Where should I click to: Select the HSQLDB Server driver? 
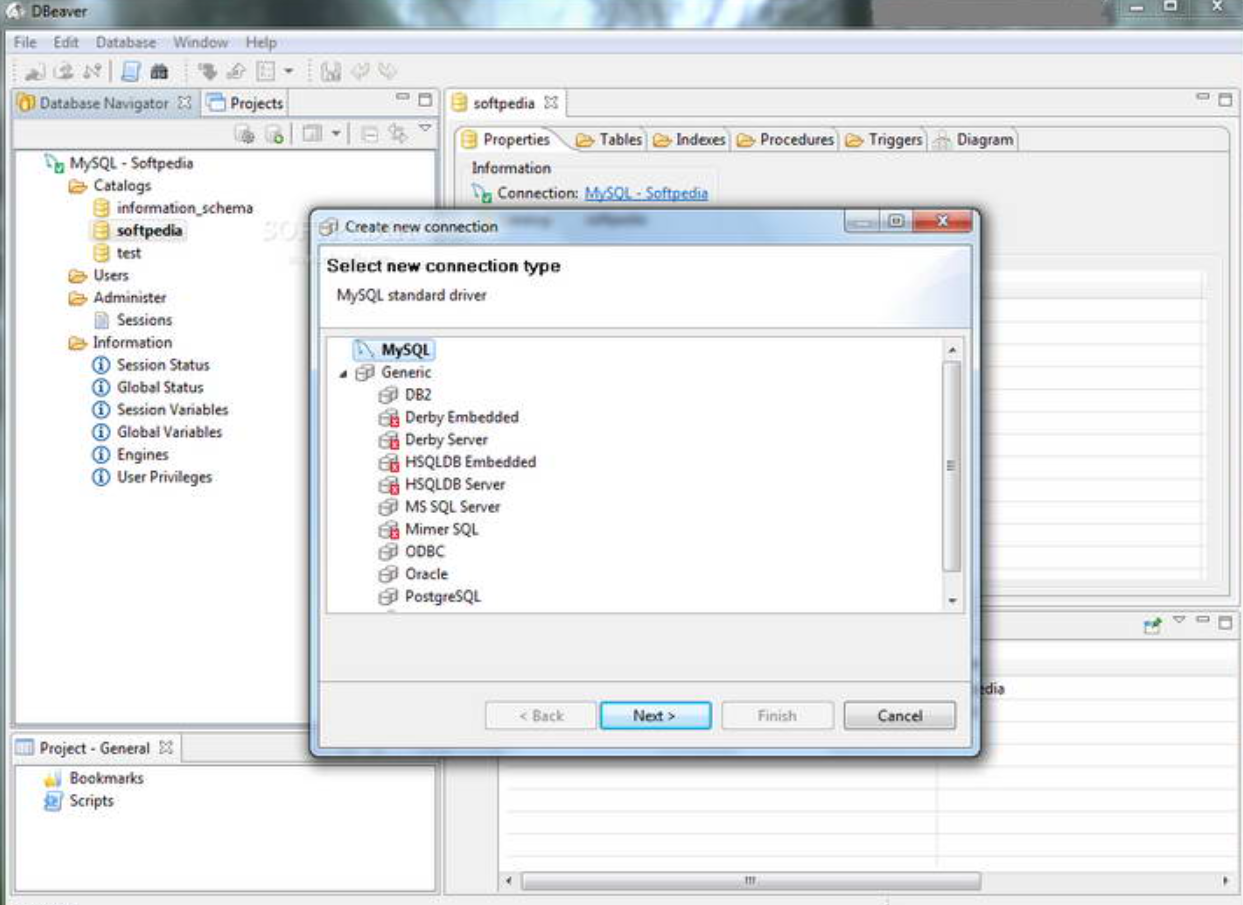(455, 484)
